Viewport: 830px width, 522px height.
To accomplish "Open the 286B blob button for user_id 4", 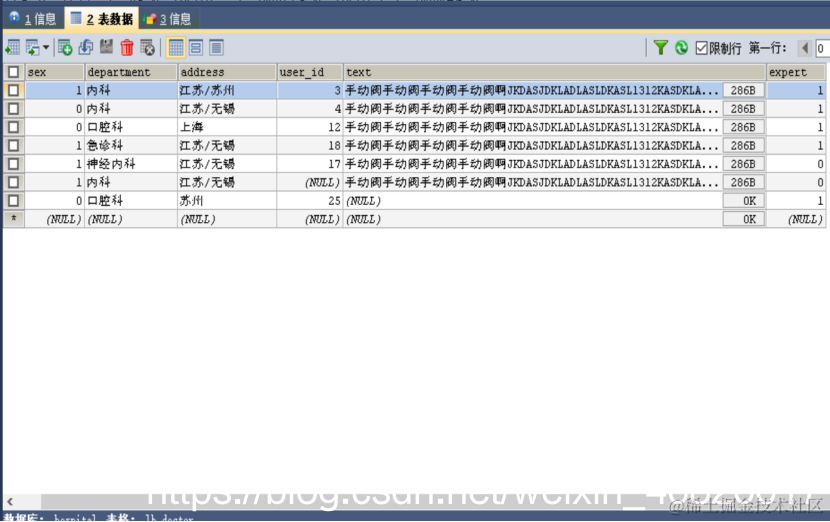I will point(743,109).
